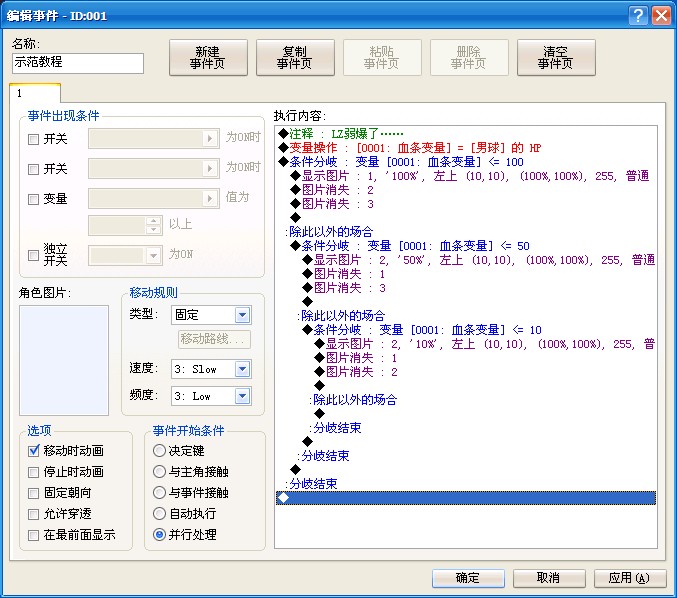Click the 变量 selector arrow
The width and height of the screenshot is (677, 598).
pyautogui.click(x=210, y=199)
